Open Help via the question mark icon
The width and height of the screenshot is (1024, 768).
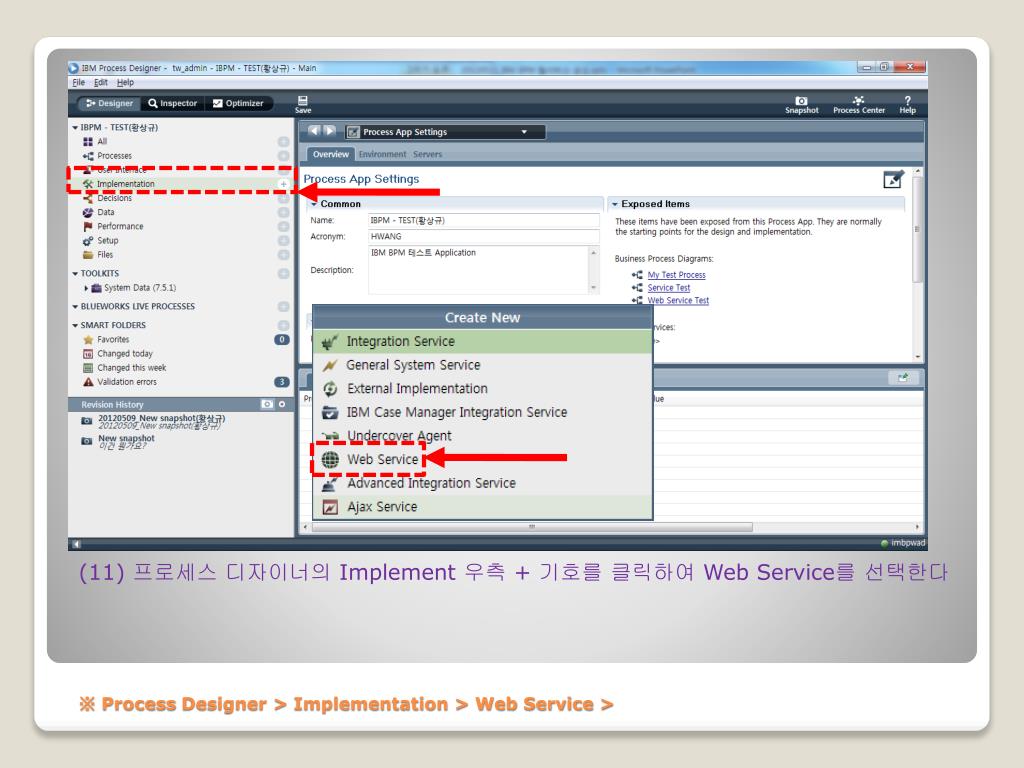tap(907, 100)
